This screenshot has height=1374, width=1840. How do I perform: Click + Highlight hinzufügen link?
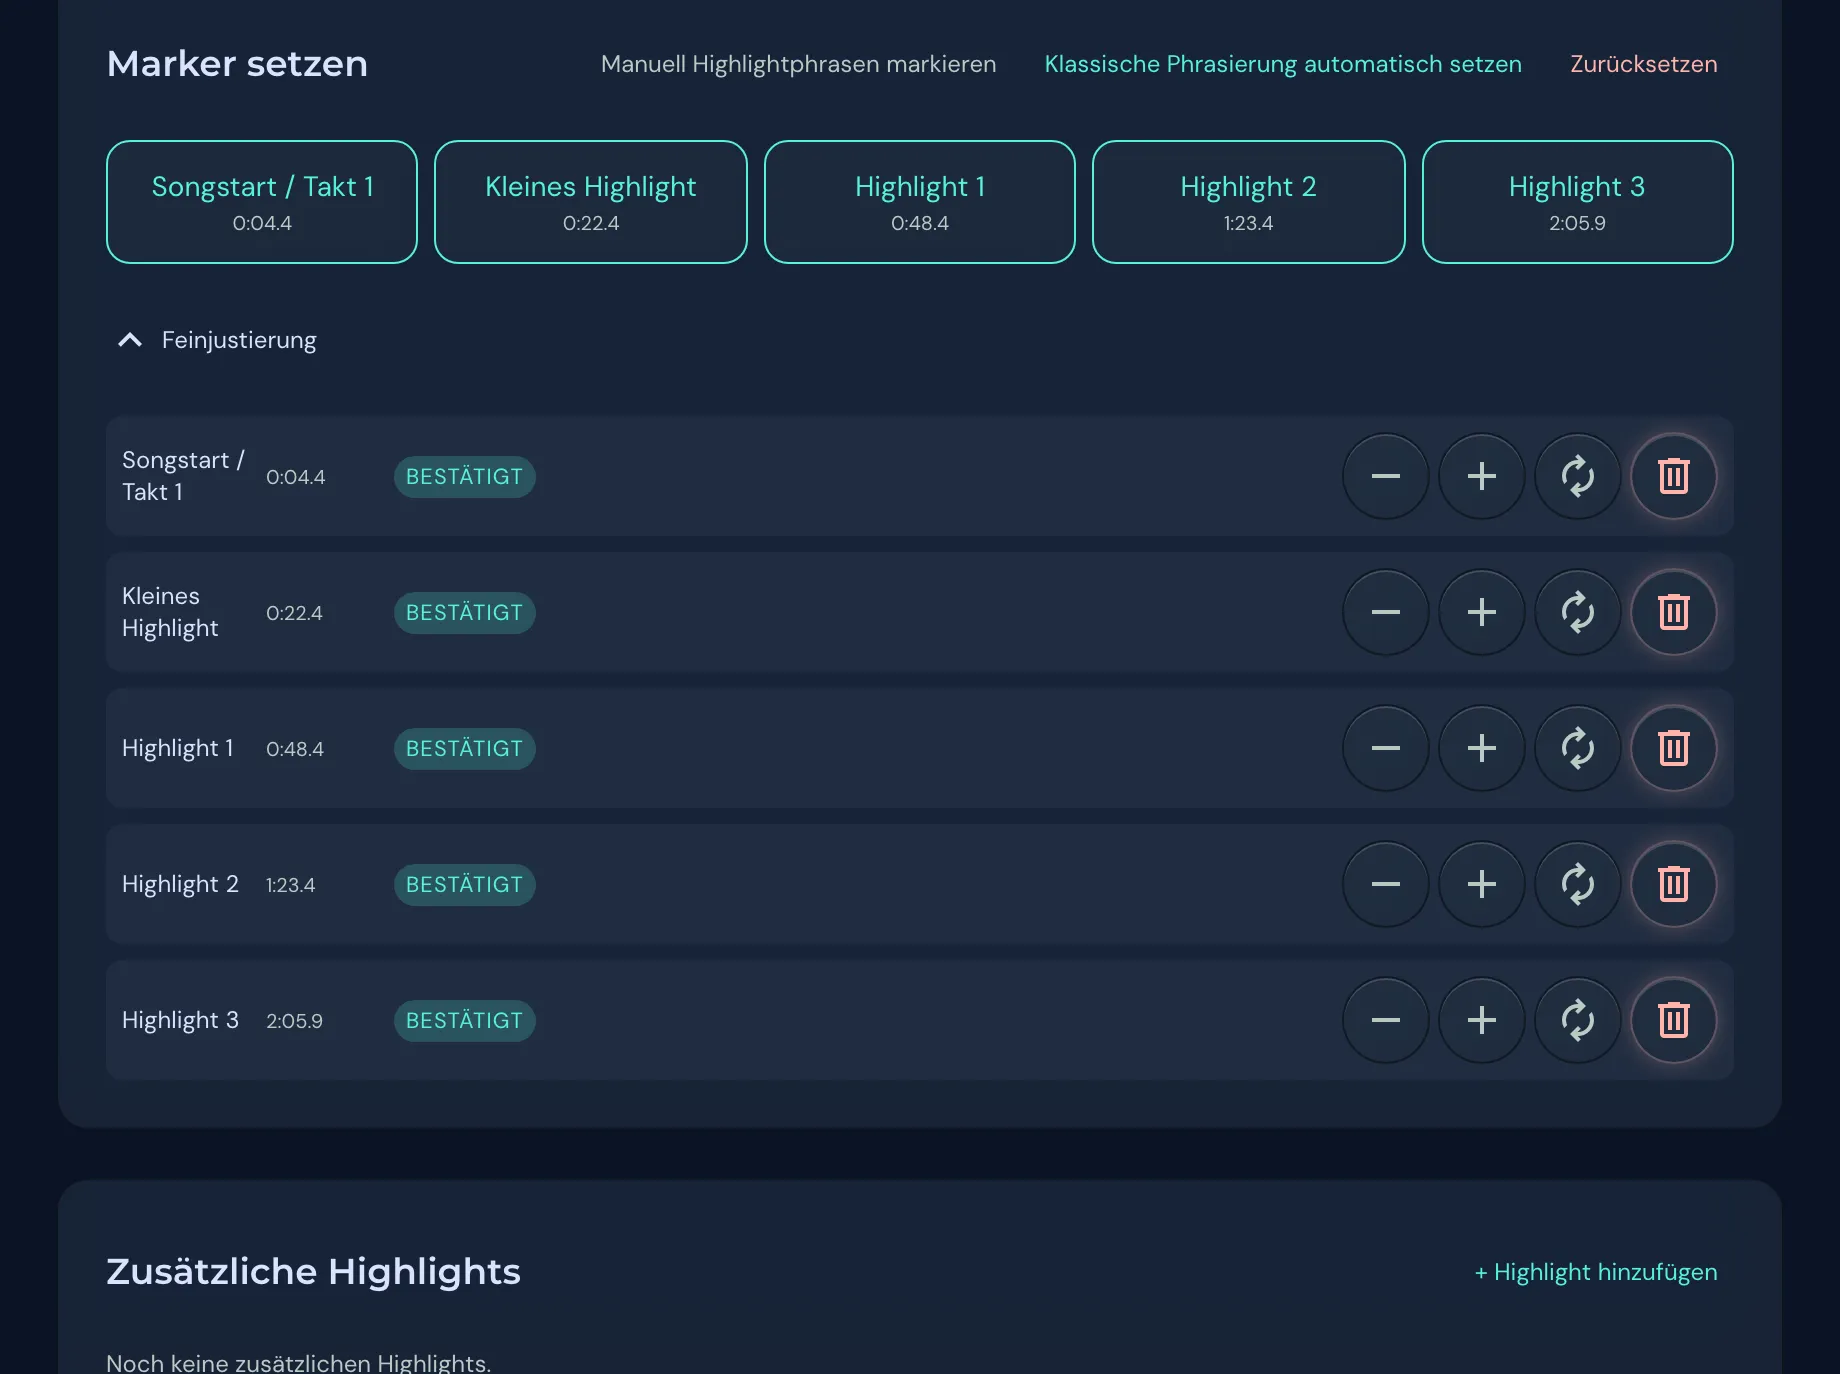pos(1596,1272)
